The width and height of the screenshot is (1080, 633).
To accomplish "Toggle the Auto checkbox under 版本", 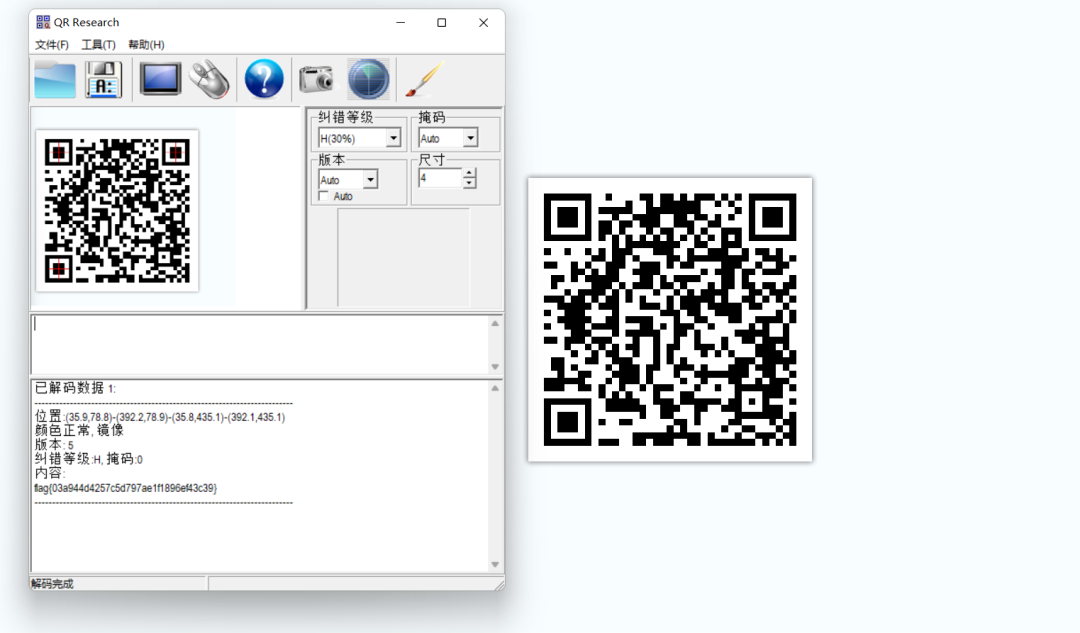I will 323,196.
